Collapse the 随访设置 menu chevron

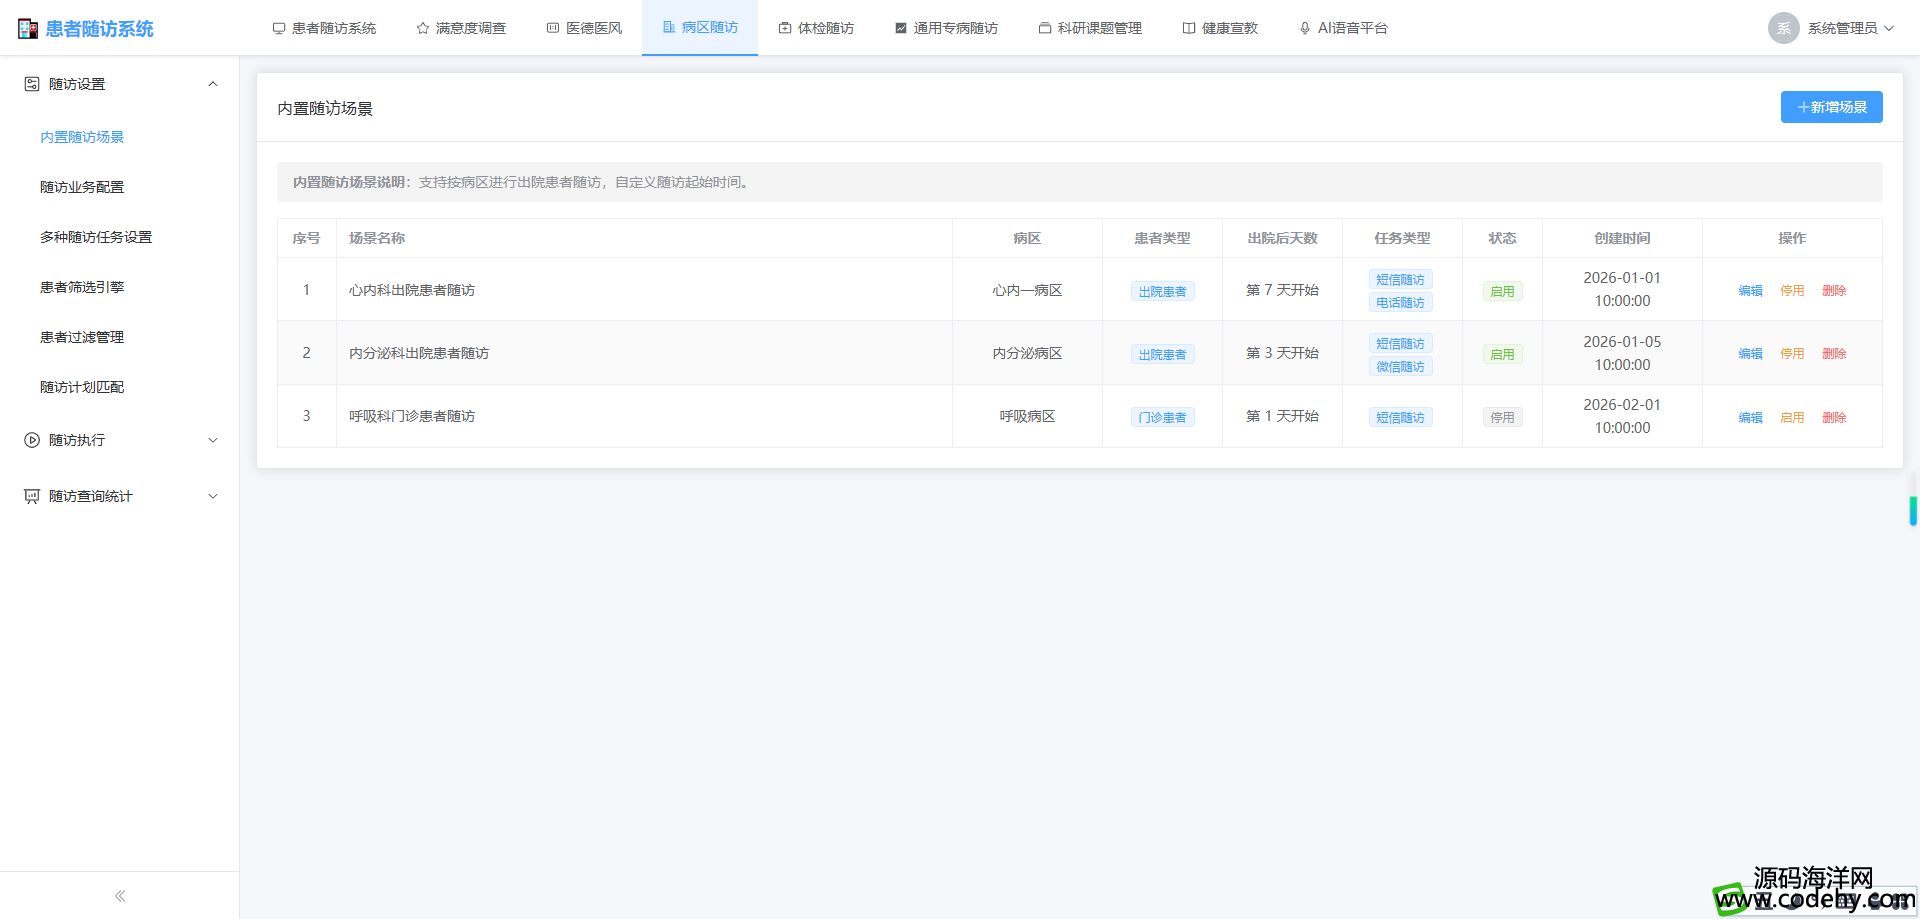click(x=212, y=84)
